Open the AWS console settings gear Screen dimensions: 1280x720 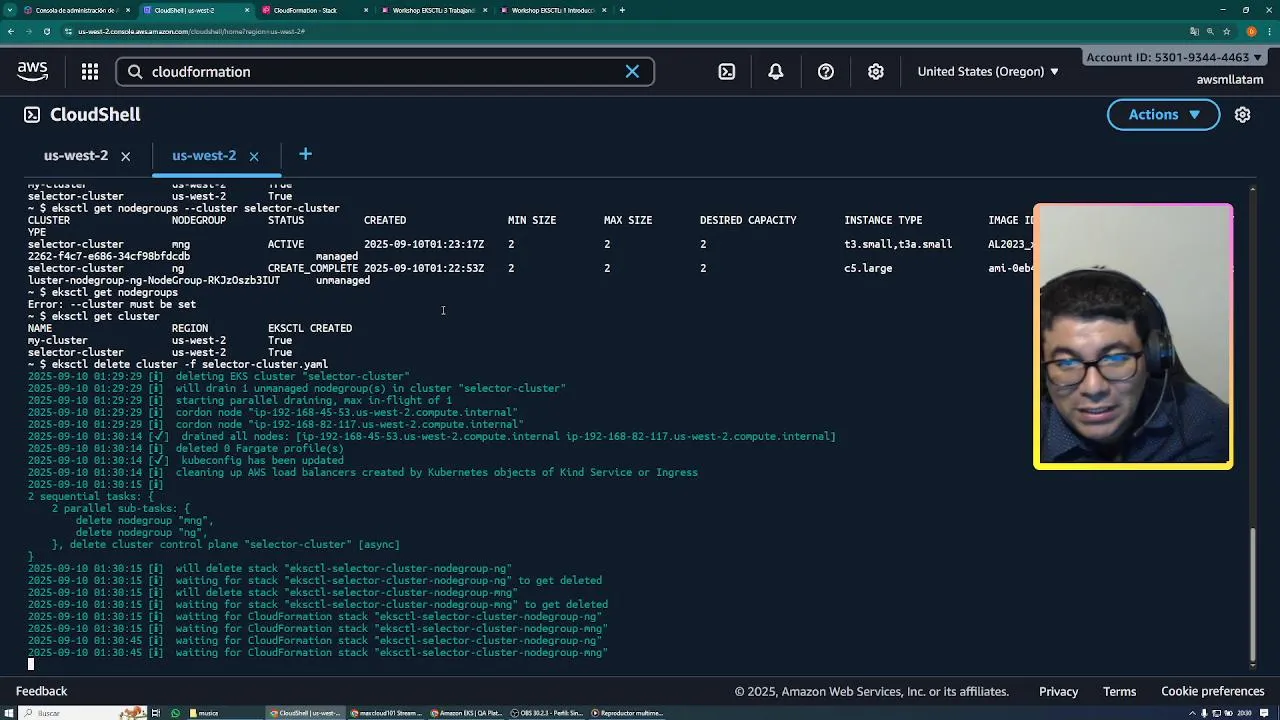[x=876, y=71]
